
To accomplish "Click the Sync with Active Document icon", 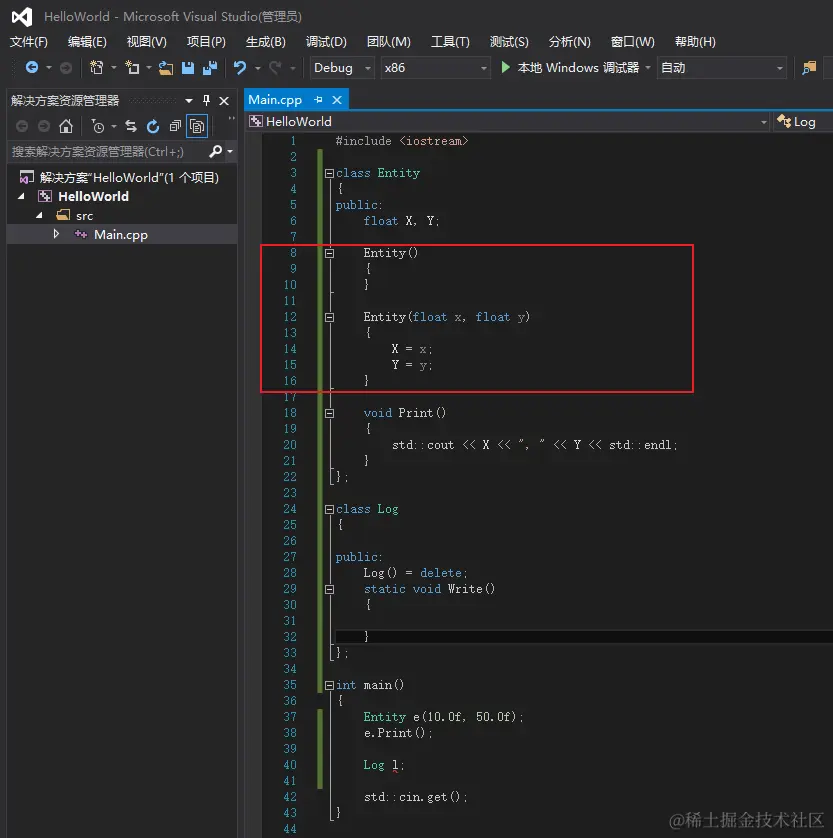I will pyautogui.click(x=131, y=127).
